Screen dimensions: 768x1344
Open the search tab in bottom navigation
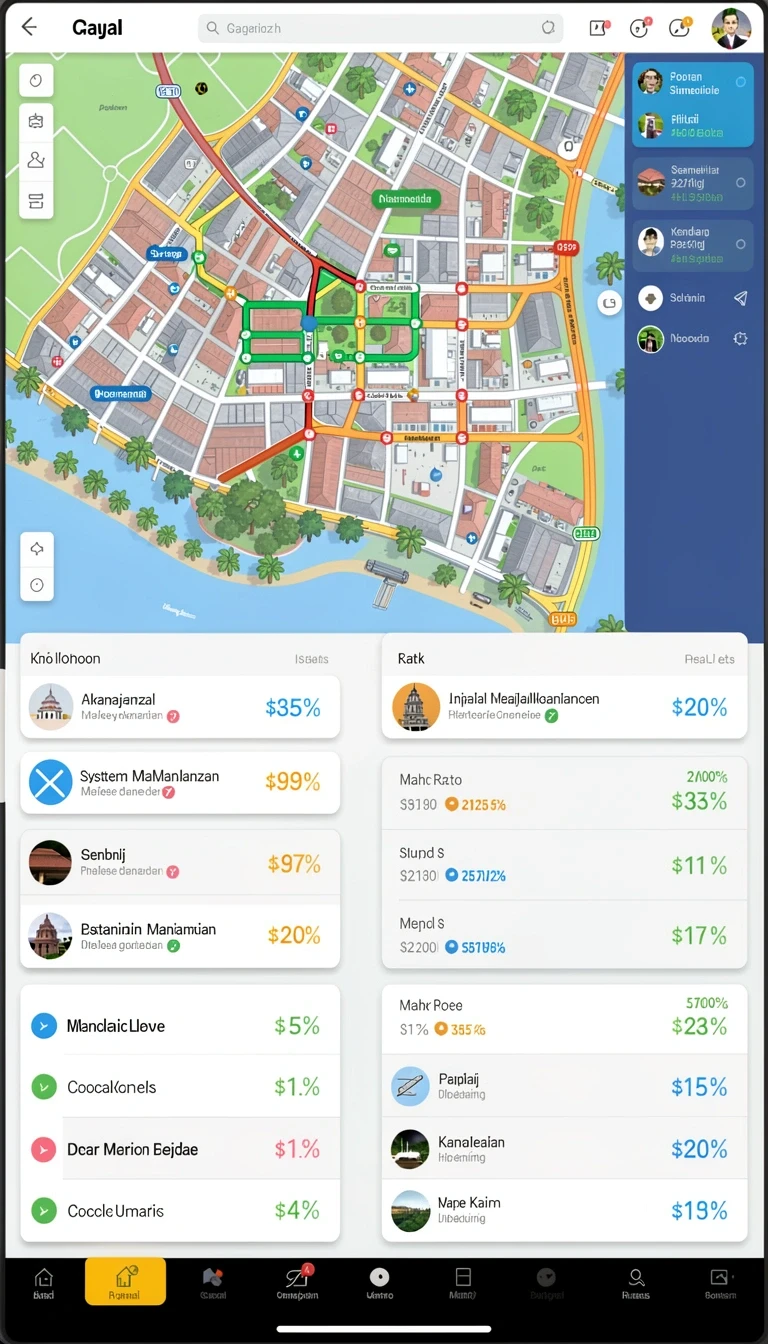pos(635,1283)
